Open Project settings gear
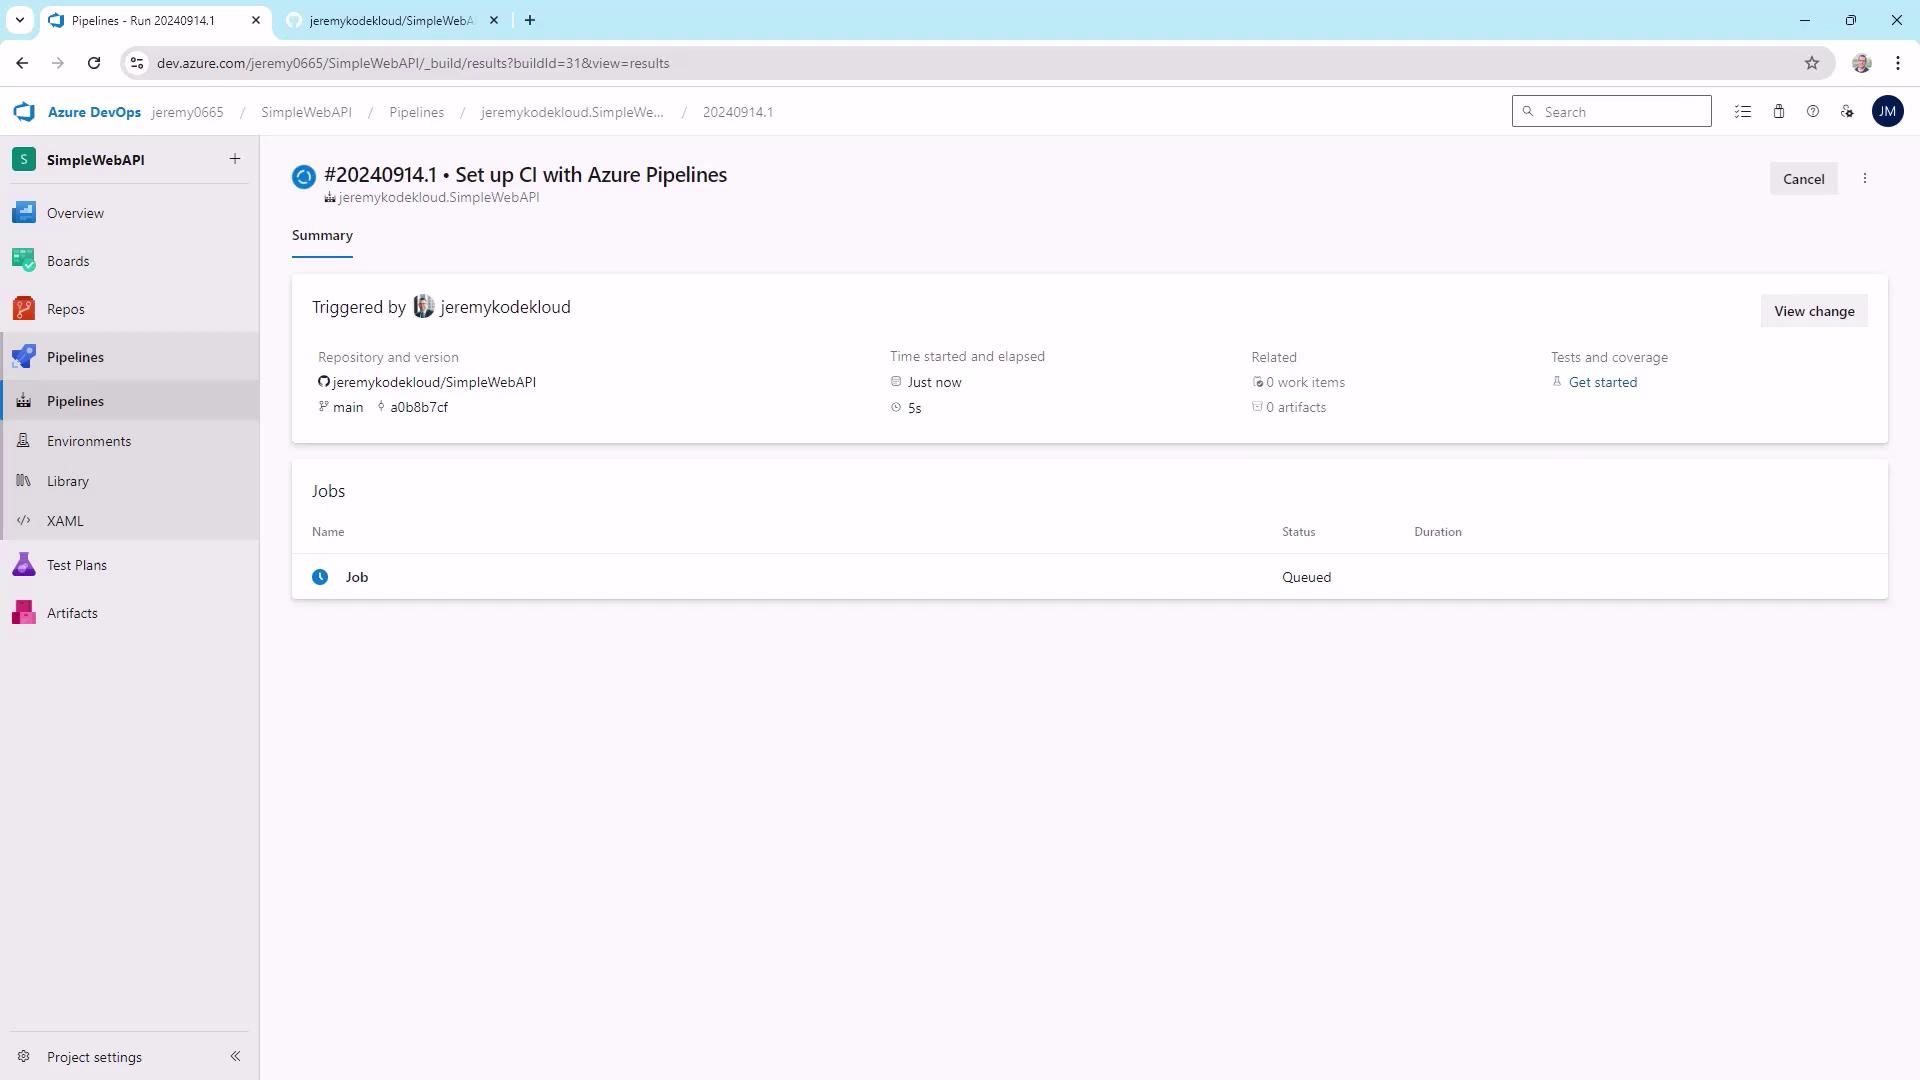 (x=24, y=1057)
